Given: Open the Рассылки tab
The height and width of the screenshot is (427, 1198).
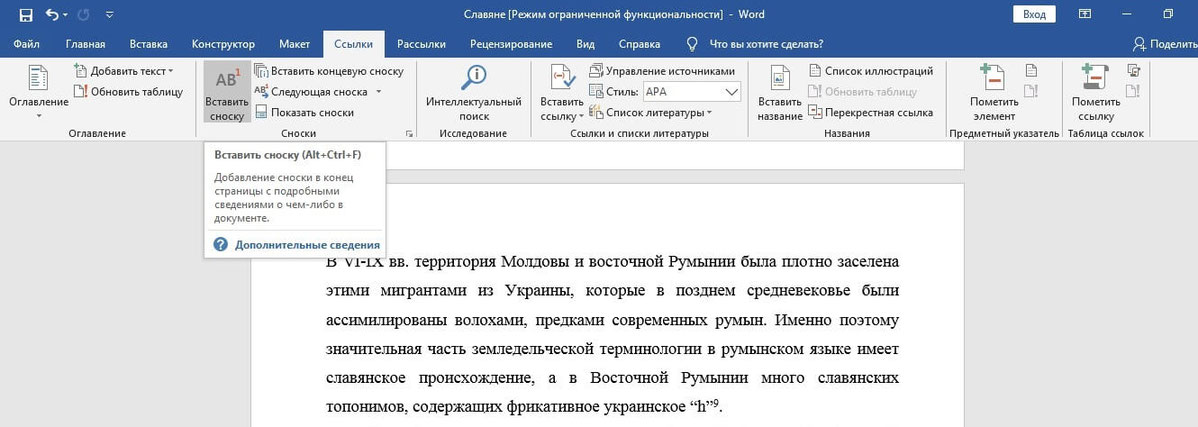Looking at the screenshot, I should coord(421,44).
